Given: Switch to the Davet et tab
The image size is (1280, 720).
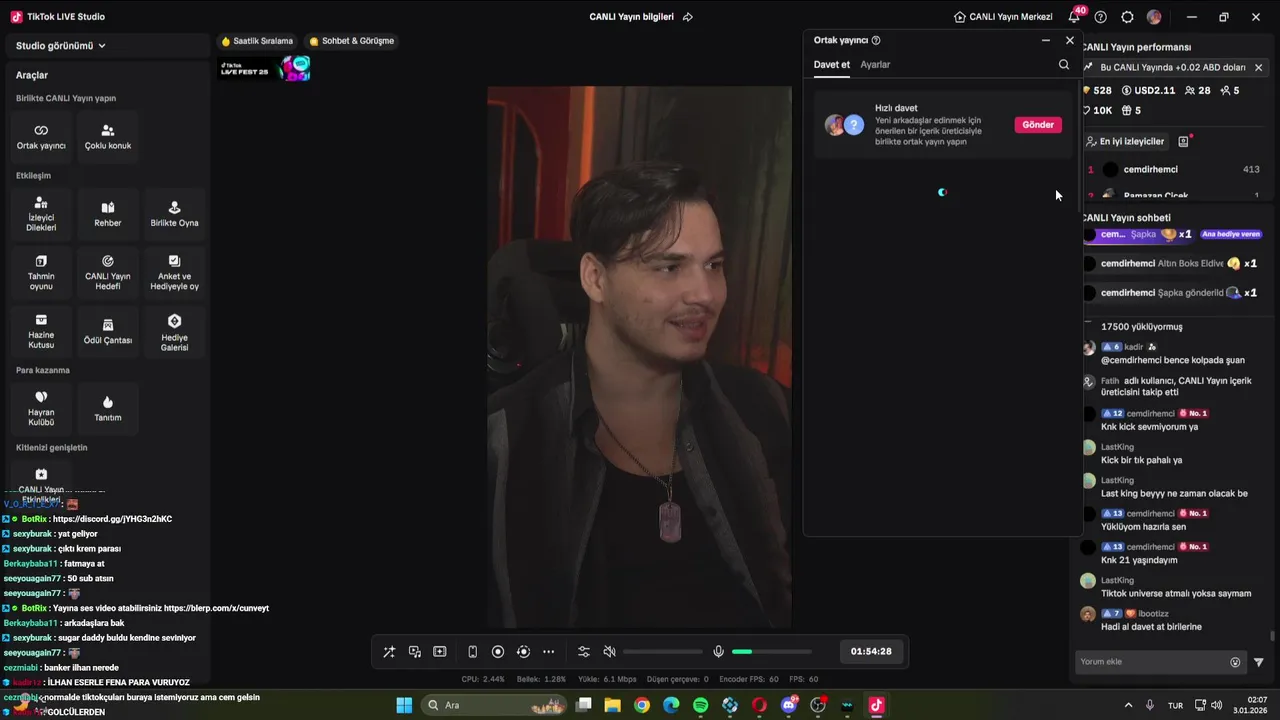Looking at the screenshot, I should (832, 65).
